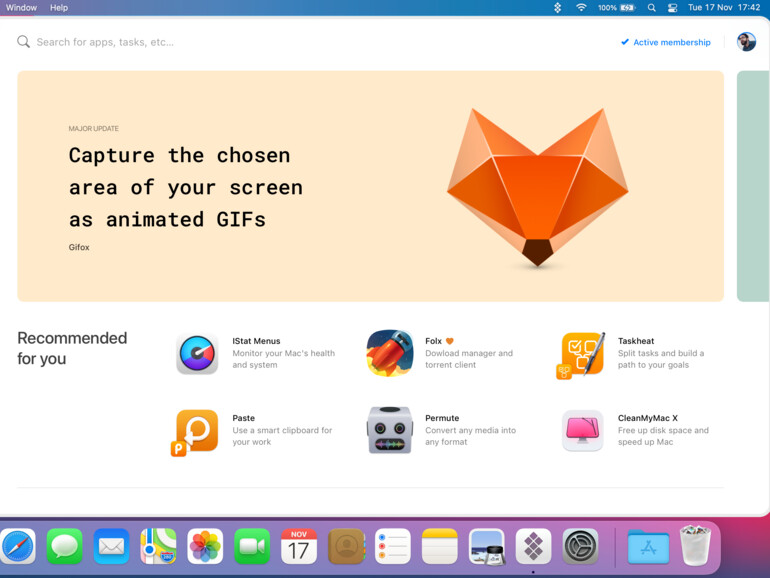Click the iStat Menus title
770x578 pixels.
256,341
